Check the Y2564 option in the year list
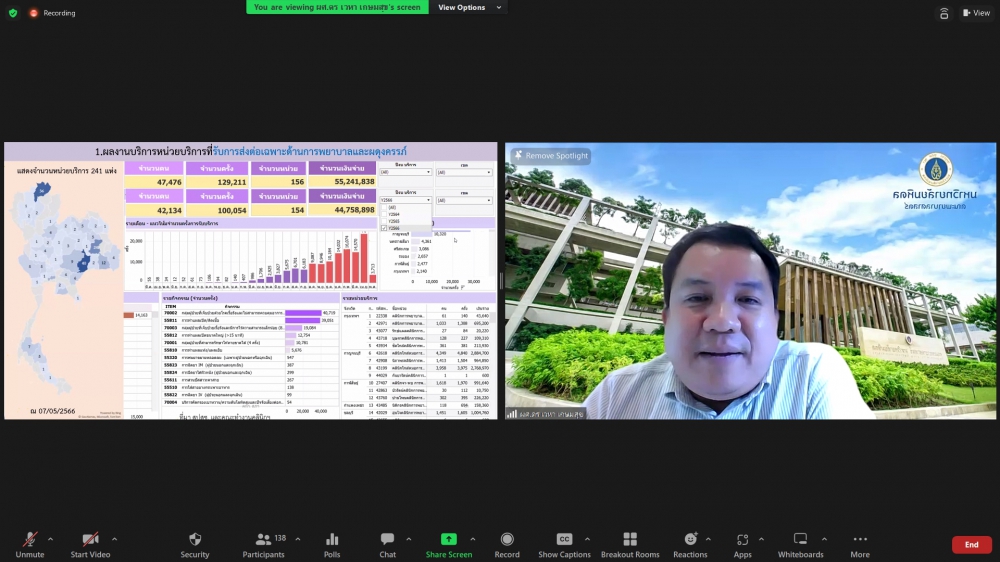This screenshot has width=1000, height=562. coord(384,214)
